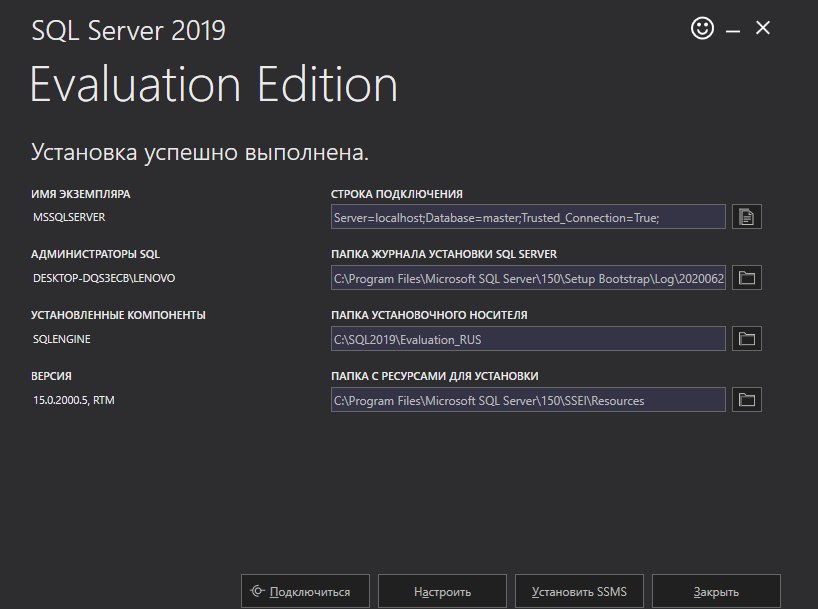818x609 pixels.
Task: Click the DESKTOP-DQS3ECB\LENOVO administrator text
Action: (x=104, y=278)
